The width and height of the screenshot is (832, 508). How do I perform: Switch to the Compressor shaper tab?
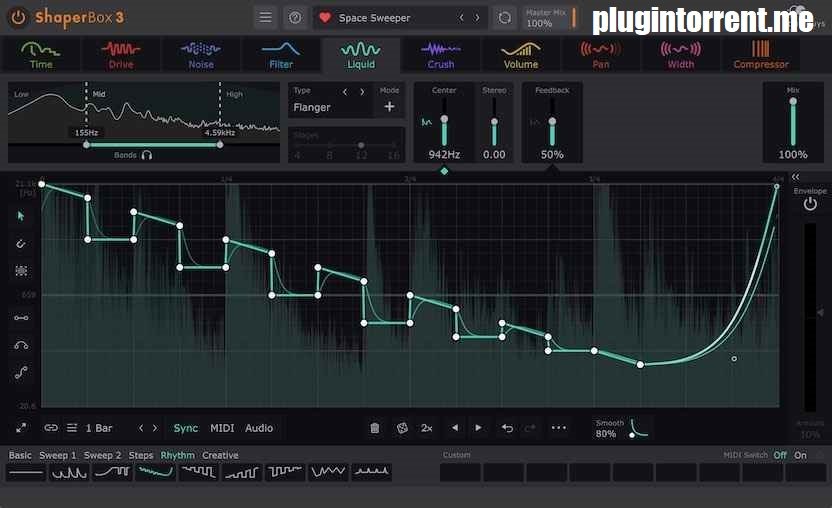pos(761,55)
